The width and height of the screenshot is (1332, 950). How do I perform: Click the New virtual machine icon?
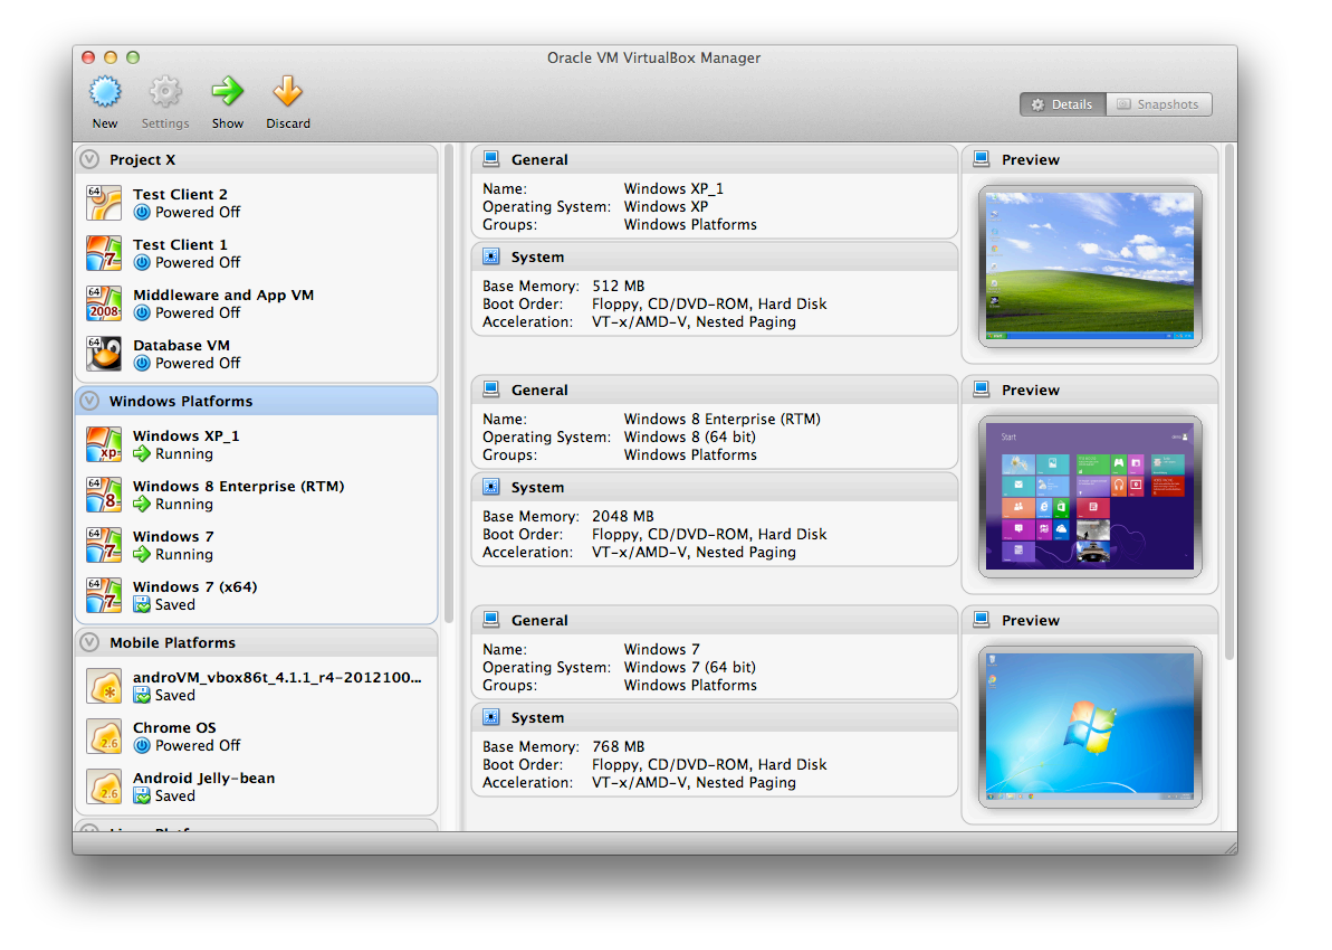tap(105, 93)
